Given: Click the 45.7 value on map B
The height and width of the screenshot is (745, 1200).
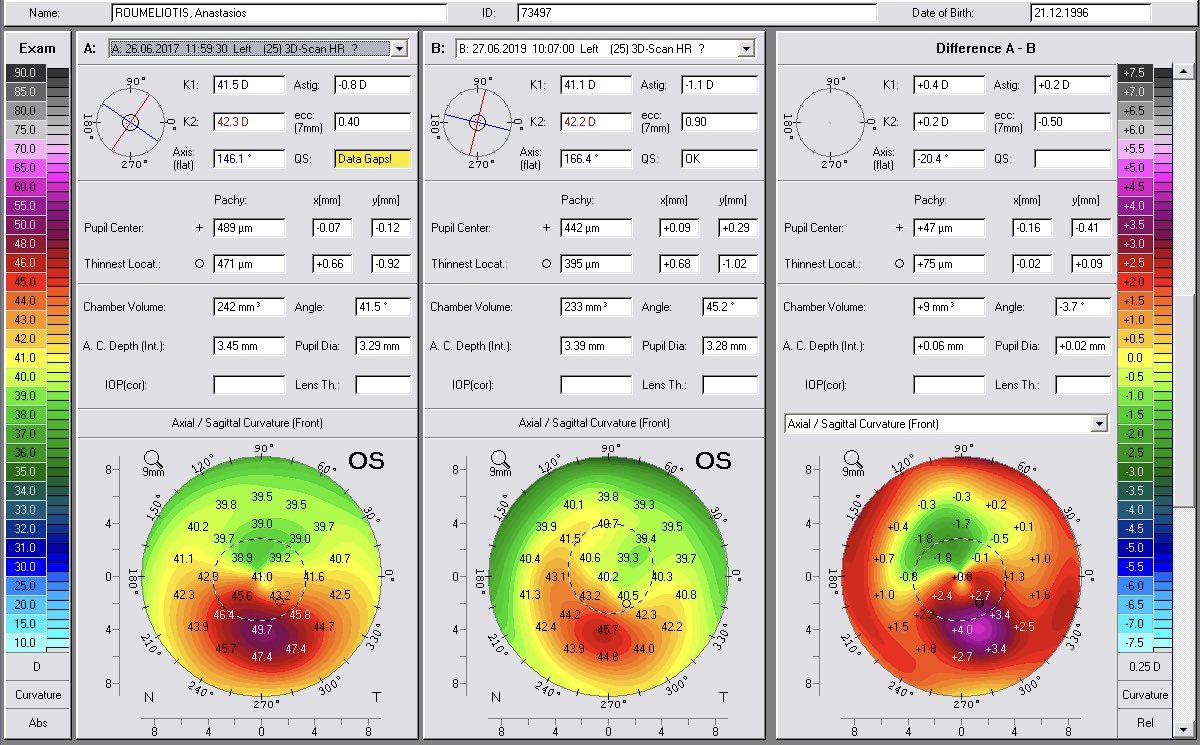Looking at the screenshot, I should 607,630.
